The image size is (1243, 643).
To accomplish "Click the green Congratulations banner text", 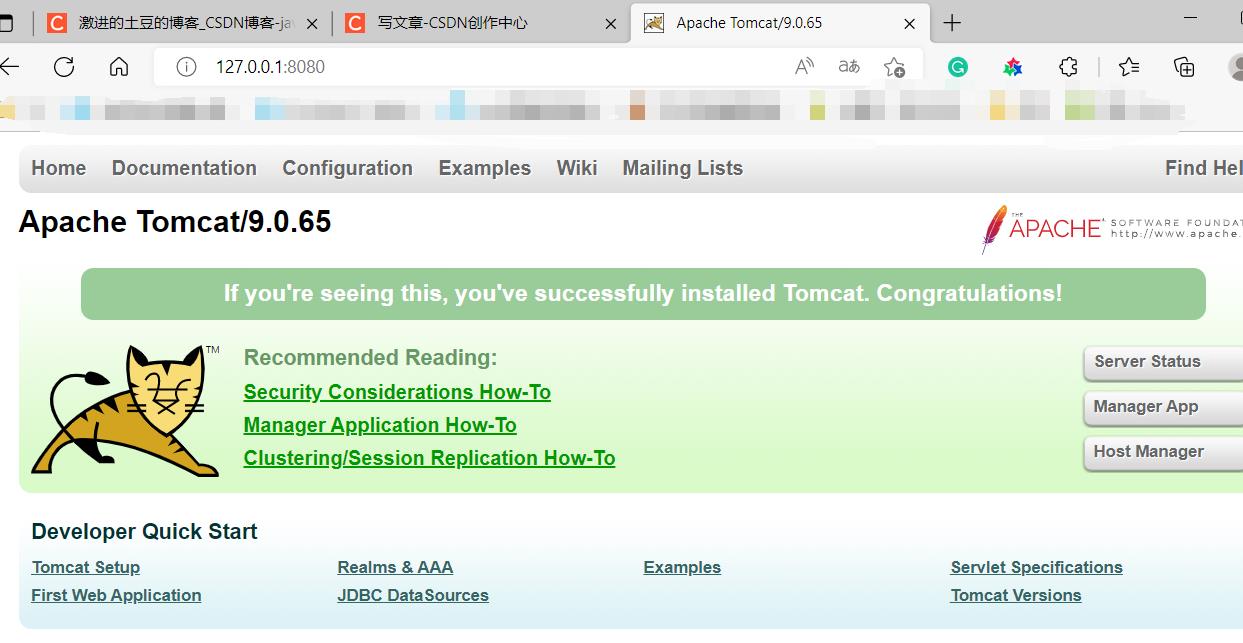I will click(x=643, y=293).
